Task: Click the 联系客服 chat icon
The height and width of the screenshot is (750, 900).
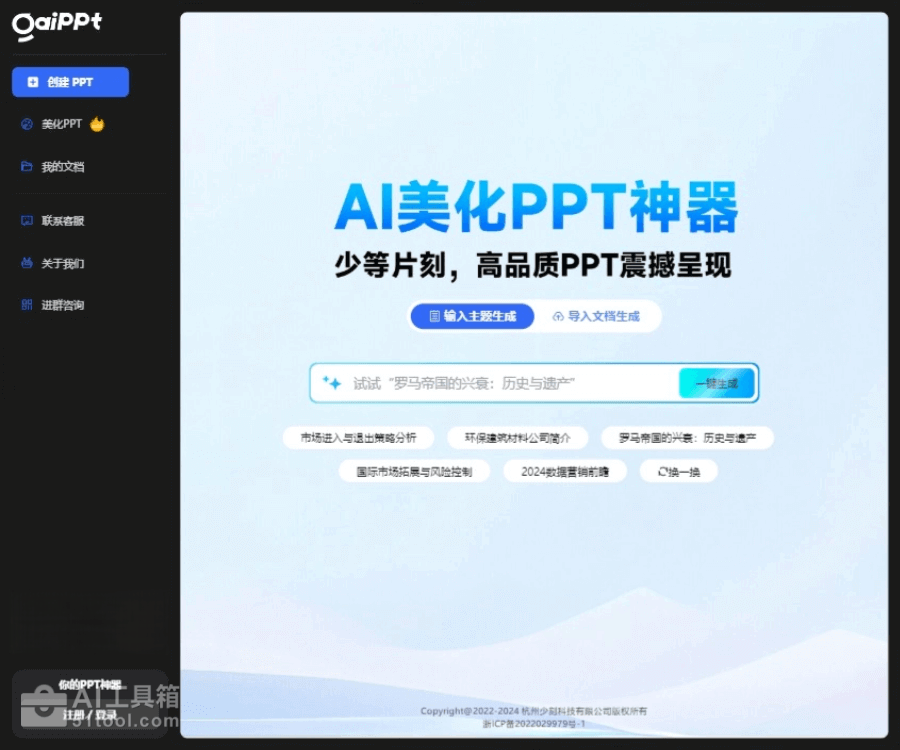Action: pyautogui.click(x=27, y=221)
